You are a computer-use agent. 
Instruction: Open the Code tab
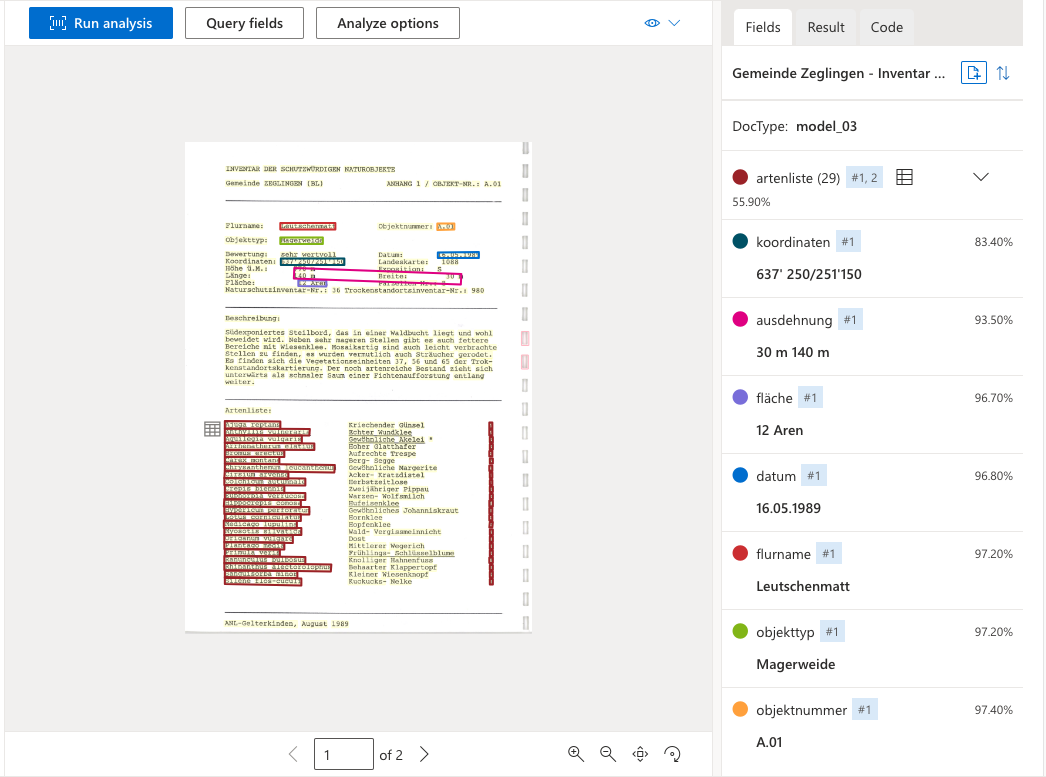tap(885, 27)
